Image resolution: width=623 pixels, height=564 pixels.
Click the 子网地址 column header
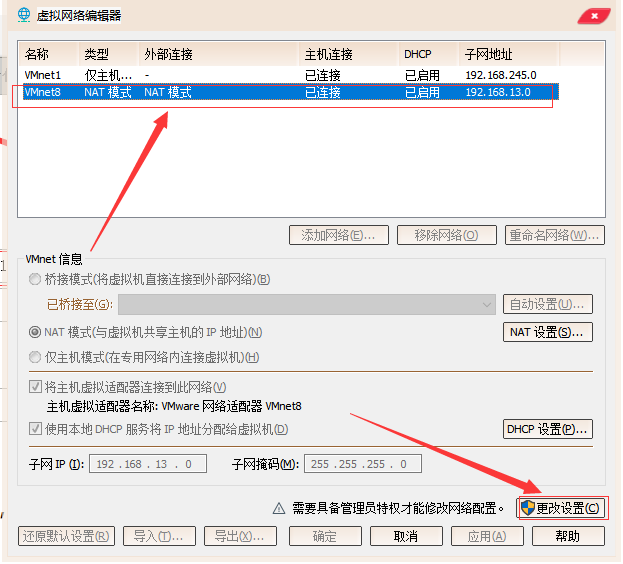[x=509, y=54]
